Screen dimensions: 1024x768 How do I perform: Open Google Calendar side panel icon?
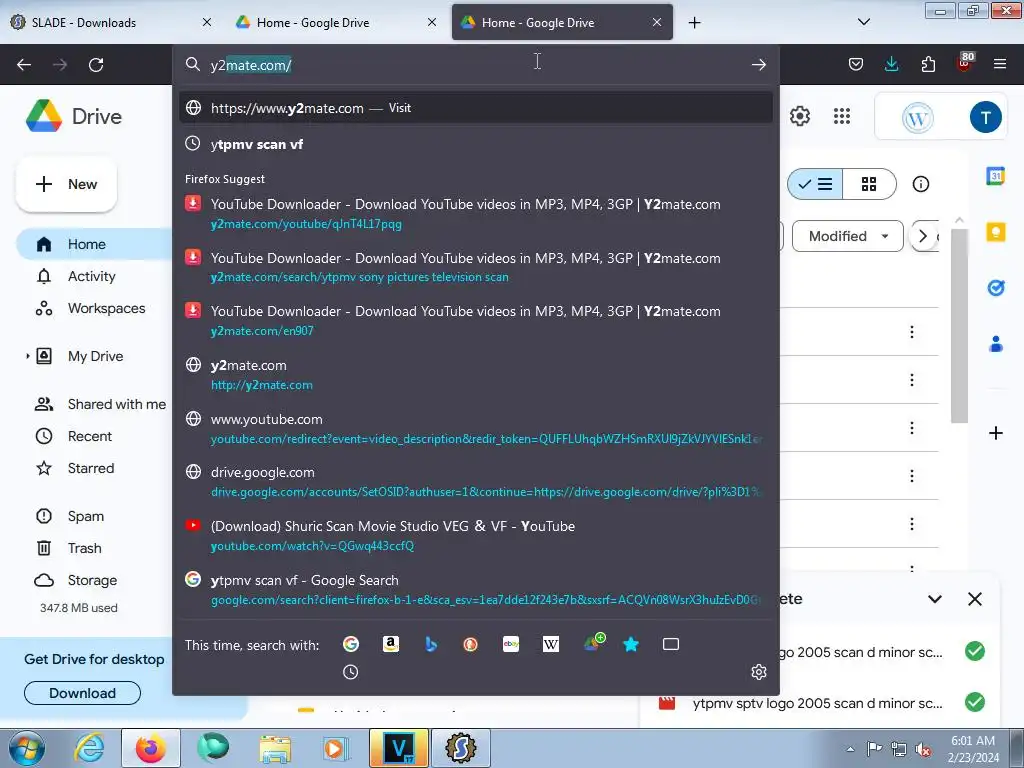995,176
